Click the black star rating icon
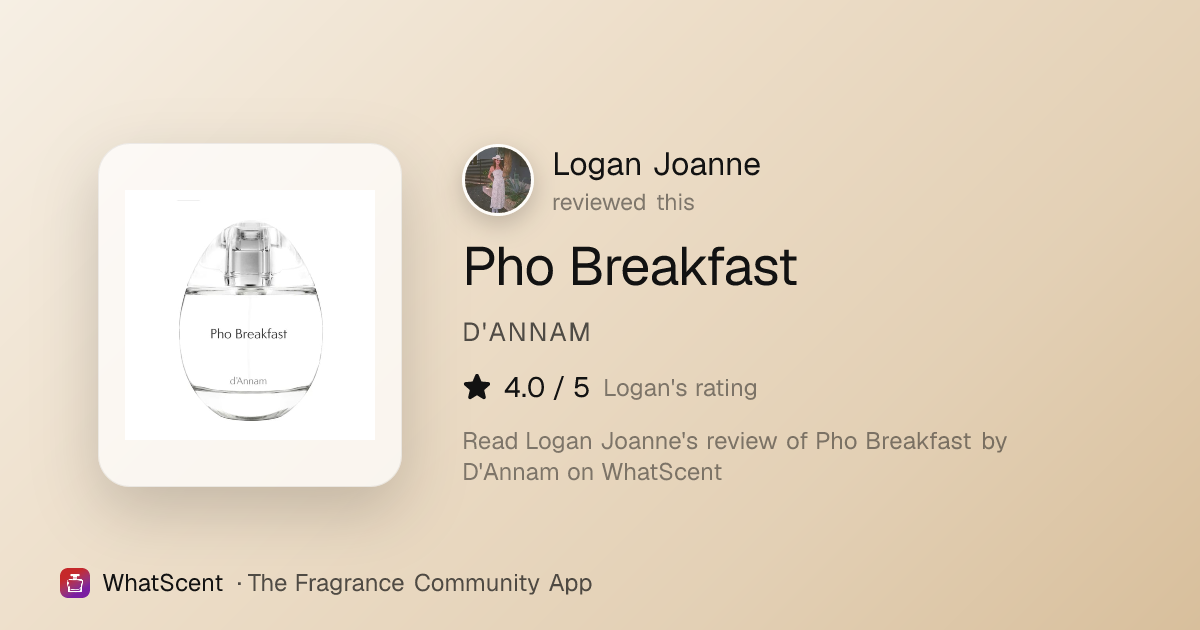 tap(477, 387)
